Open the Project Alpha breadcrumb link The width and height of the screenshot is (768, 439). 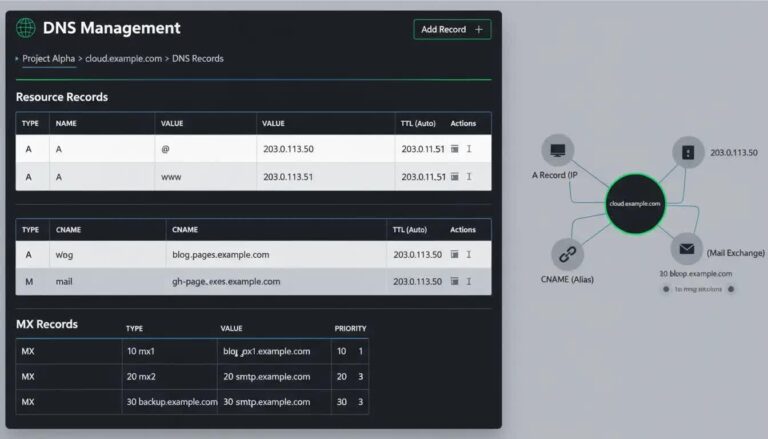point(48,58)
